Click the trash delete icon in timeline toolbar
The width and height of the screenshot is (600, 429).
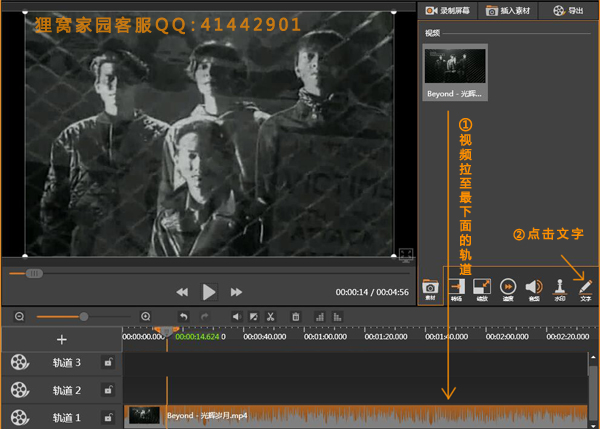pyautogui.click(x=296, y=317)
